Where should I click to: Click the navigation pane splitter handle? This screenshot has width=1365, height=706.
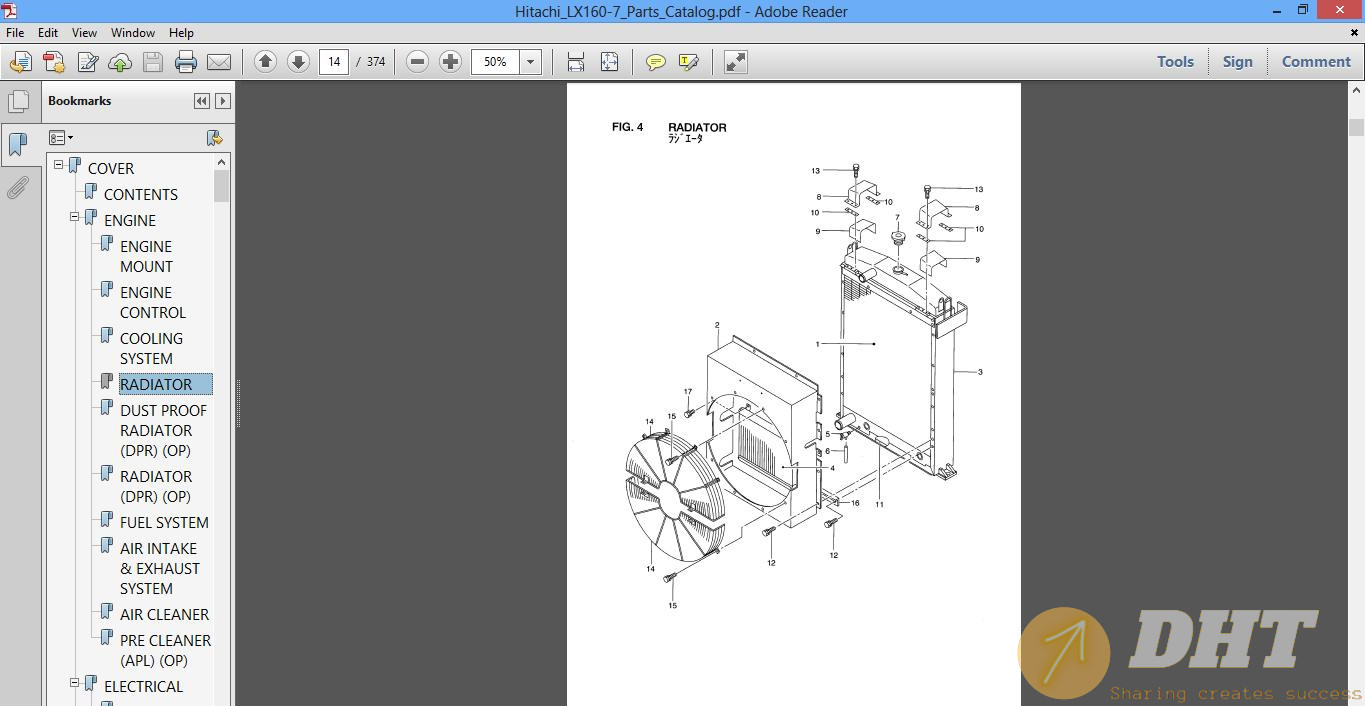238,403
